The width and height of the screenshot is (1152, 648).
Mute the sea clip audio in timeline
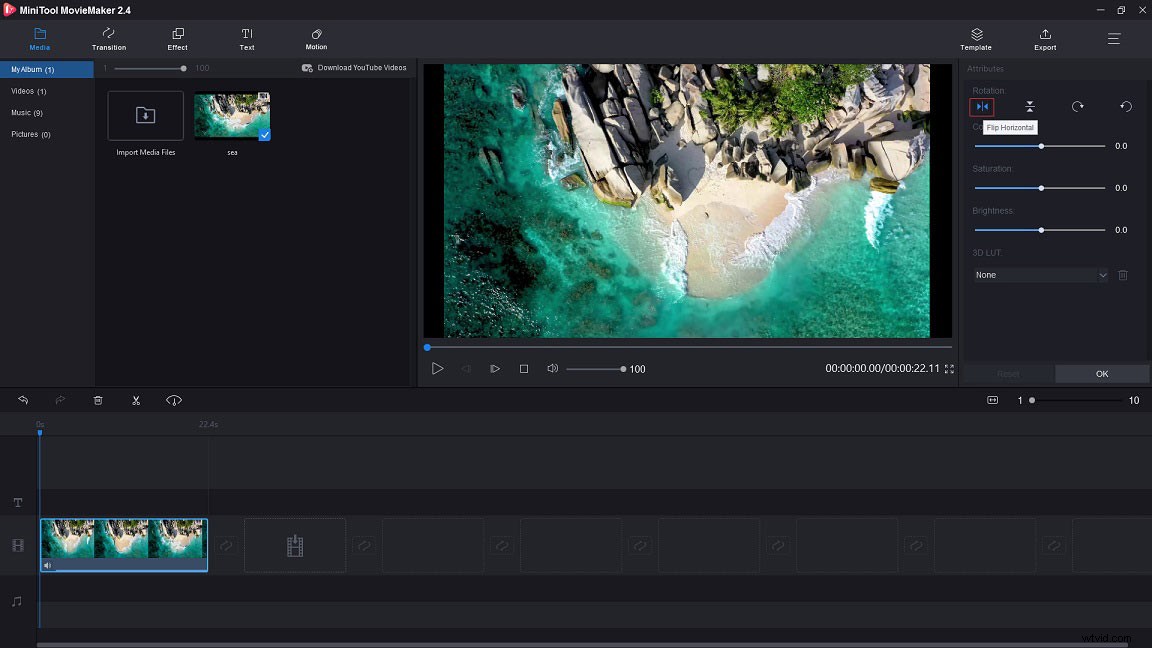click(x=47, y=566)
